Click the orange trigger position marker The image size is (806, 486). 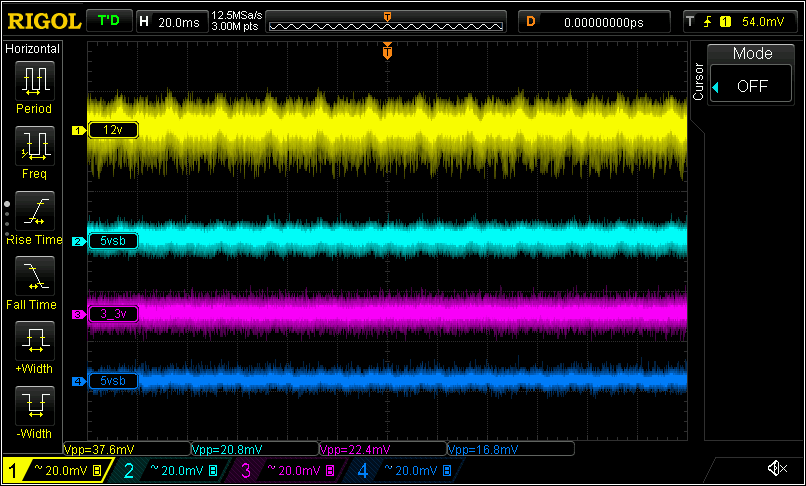coord(388,51)
